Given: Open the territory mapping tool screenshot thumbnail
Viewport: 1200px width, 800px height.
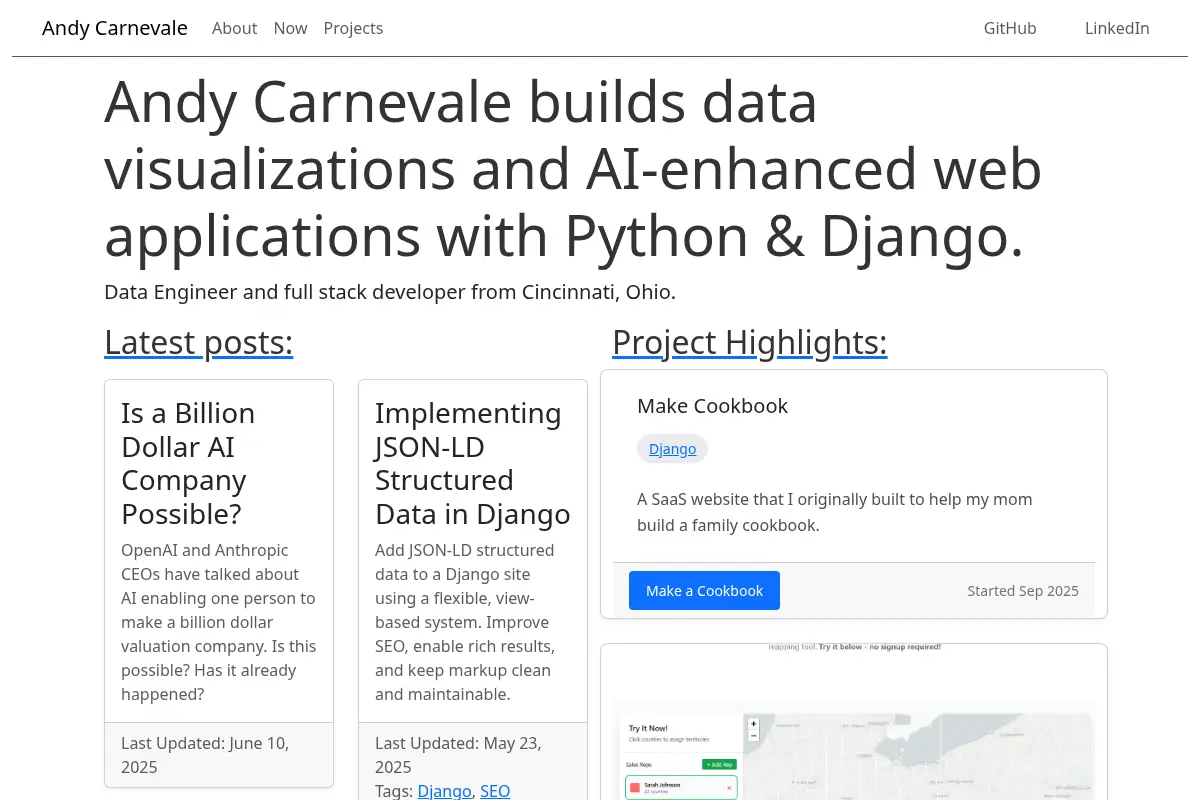Looking at the screenshot, I should coord(854,722).
